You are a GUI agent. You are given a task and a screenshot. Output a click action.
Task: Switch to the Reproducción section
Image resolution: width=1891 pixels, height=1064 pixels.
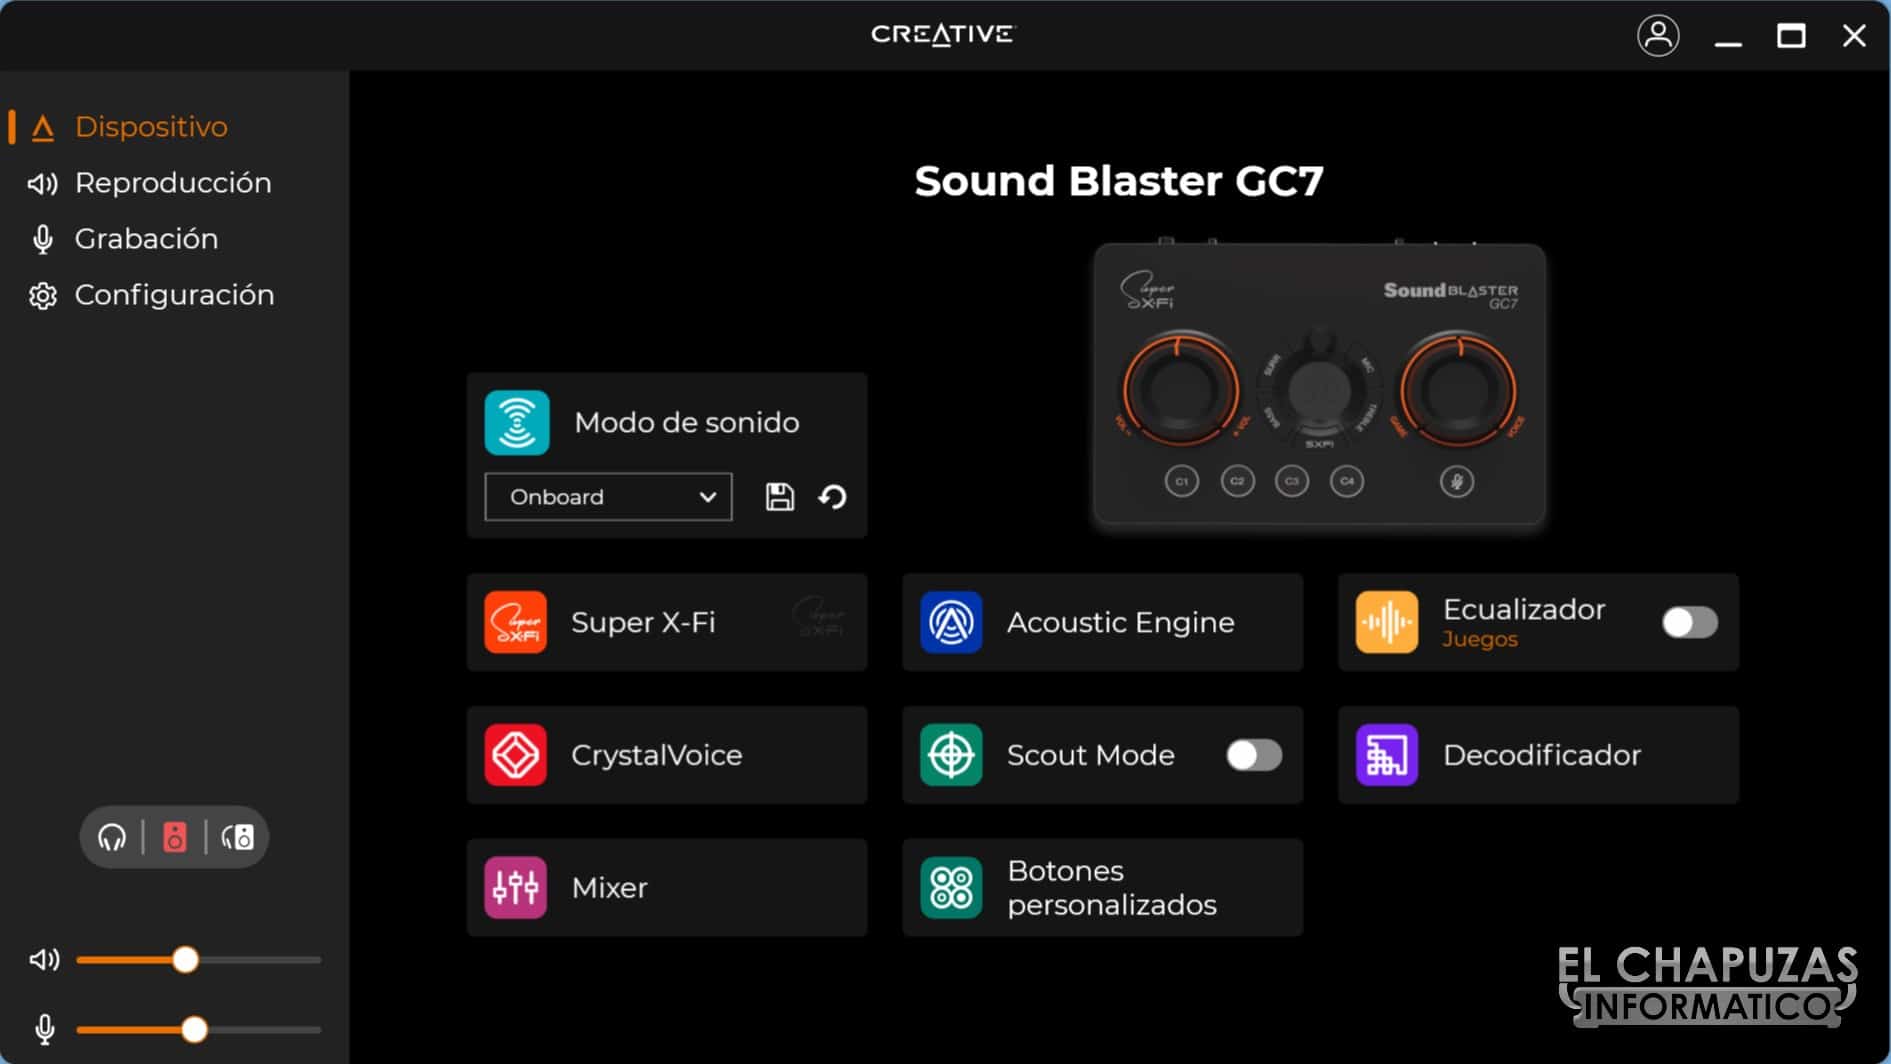point(173,182)
